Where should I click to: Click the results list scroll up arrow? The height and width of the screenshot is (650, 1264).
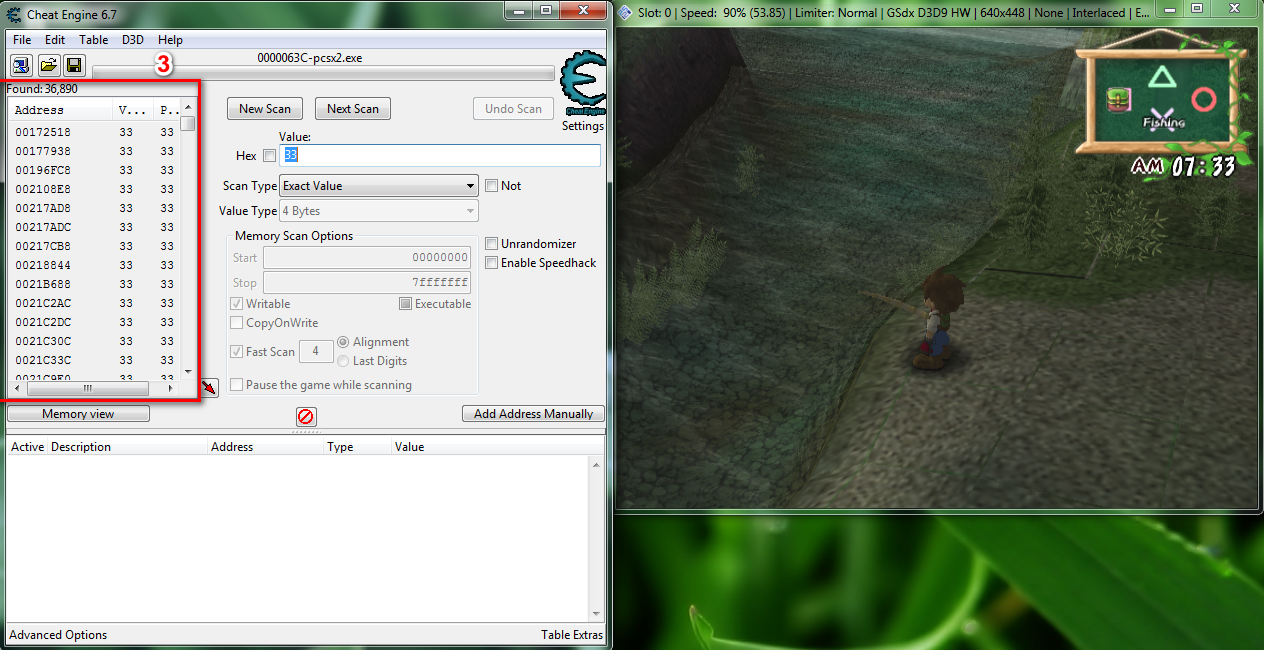[188, 108]
